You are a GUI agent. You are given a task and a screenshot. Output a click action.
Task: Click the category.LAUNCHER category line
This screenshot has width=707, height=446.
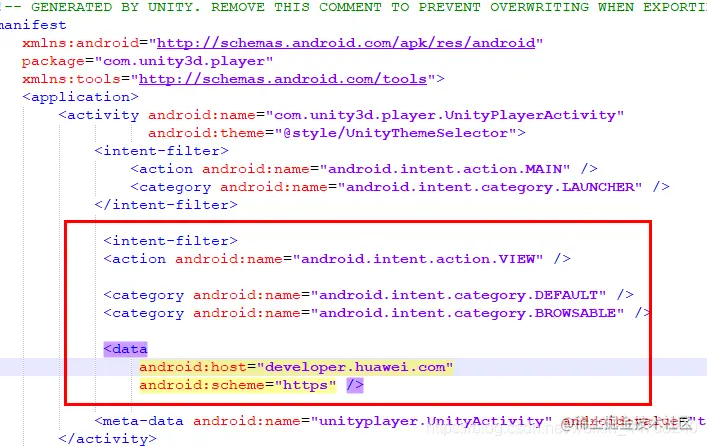(399, 187)
